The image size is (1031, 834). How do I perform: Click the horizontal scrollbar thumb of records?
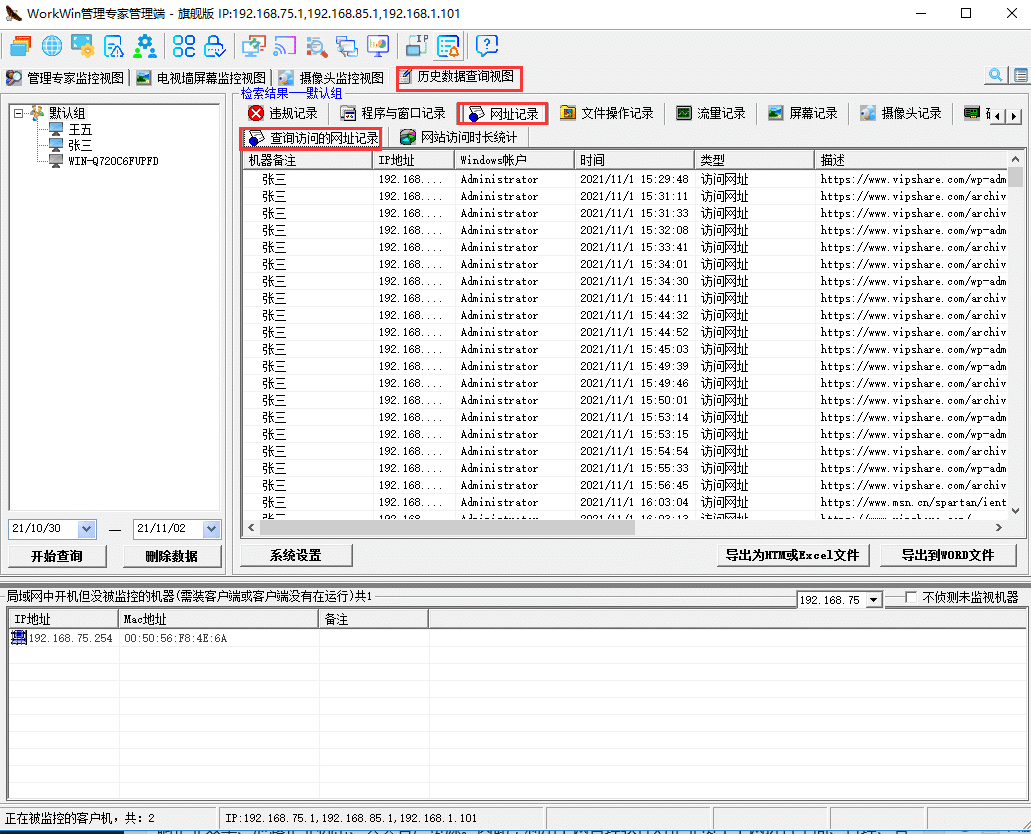(x=447, y=527)
